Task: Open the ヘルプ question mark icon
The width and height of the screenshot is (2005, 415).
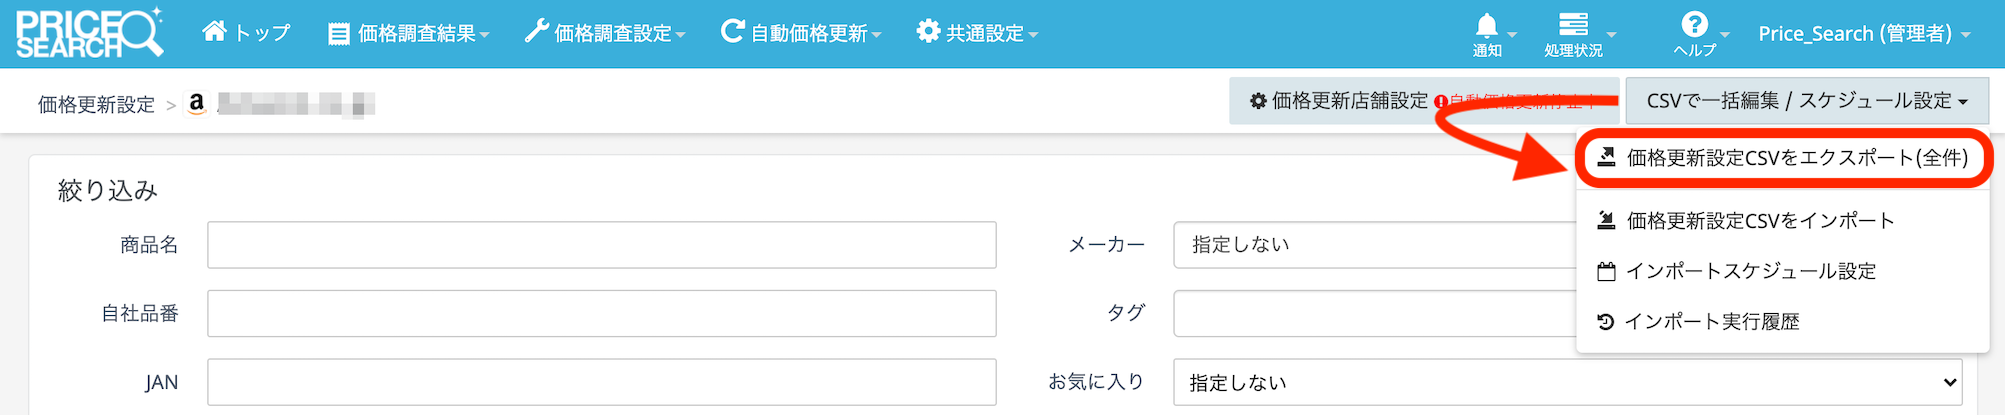Action: 1694,25
